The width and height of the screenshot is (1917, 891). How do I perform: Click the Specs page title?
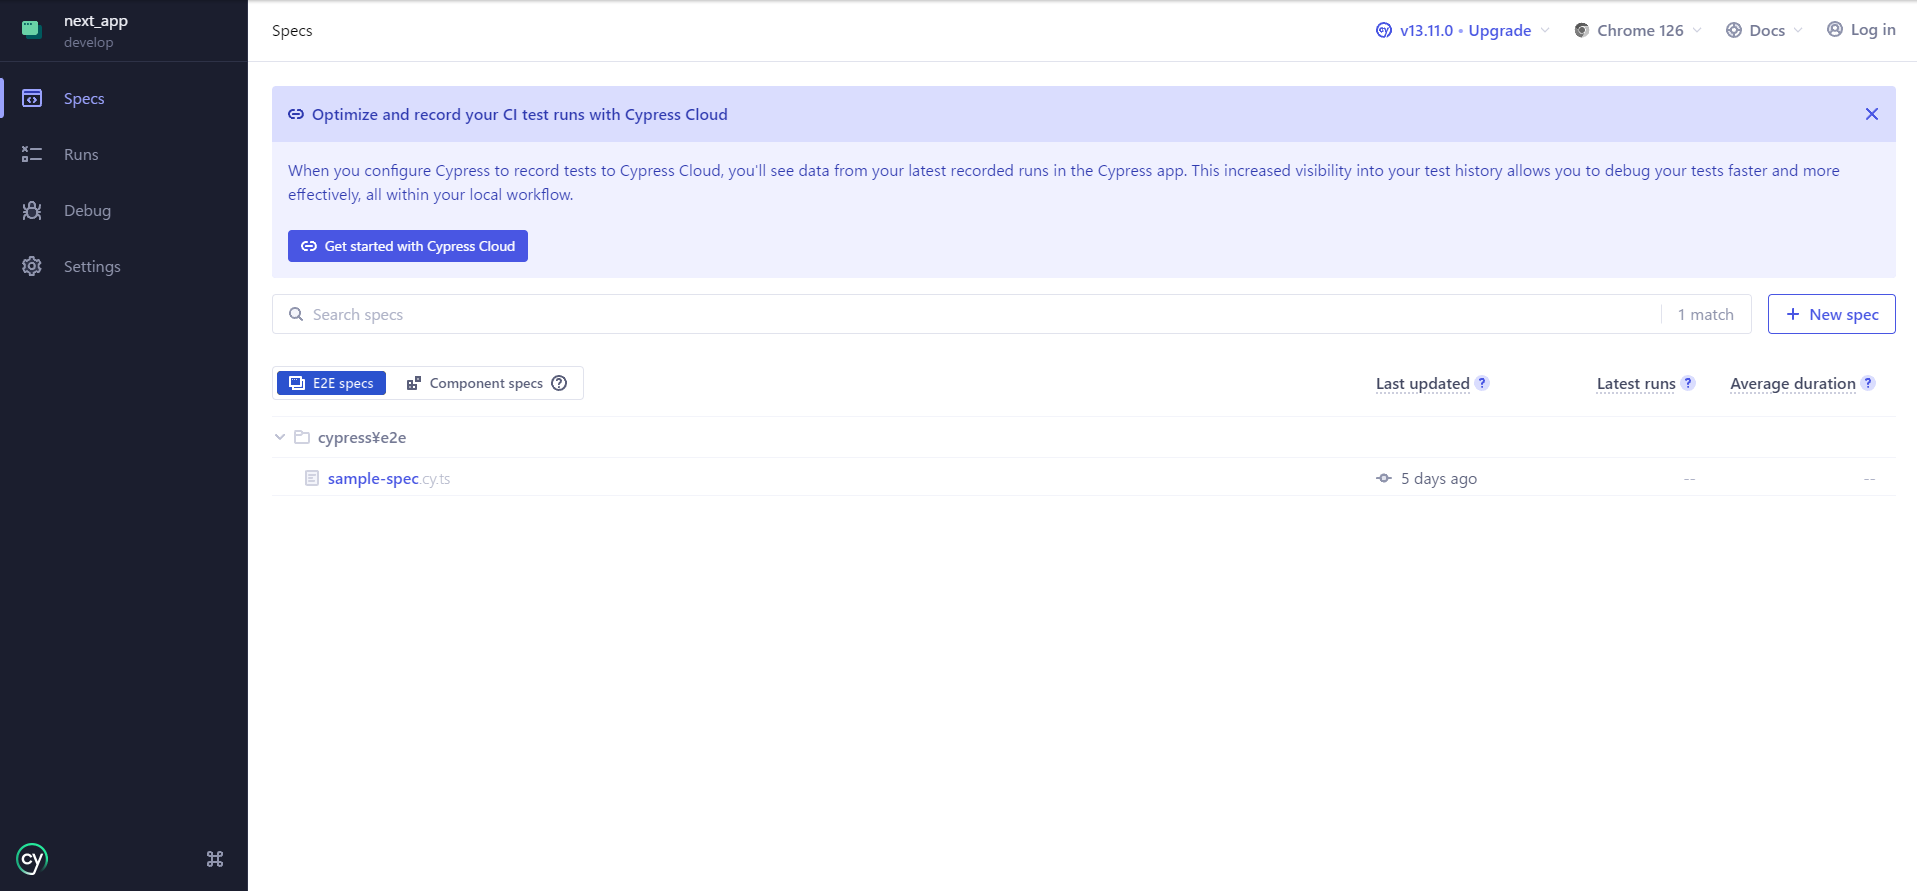pyautogui.click(x=292, y=30)
